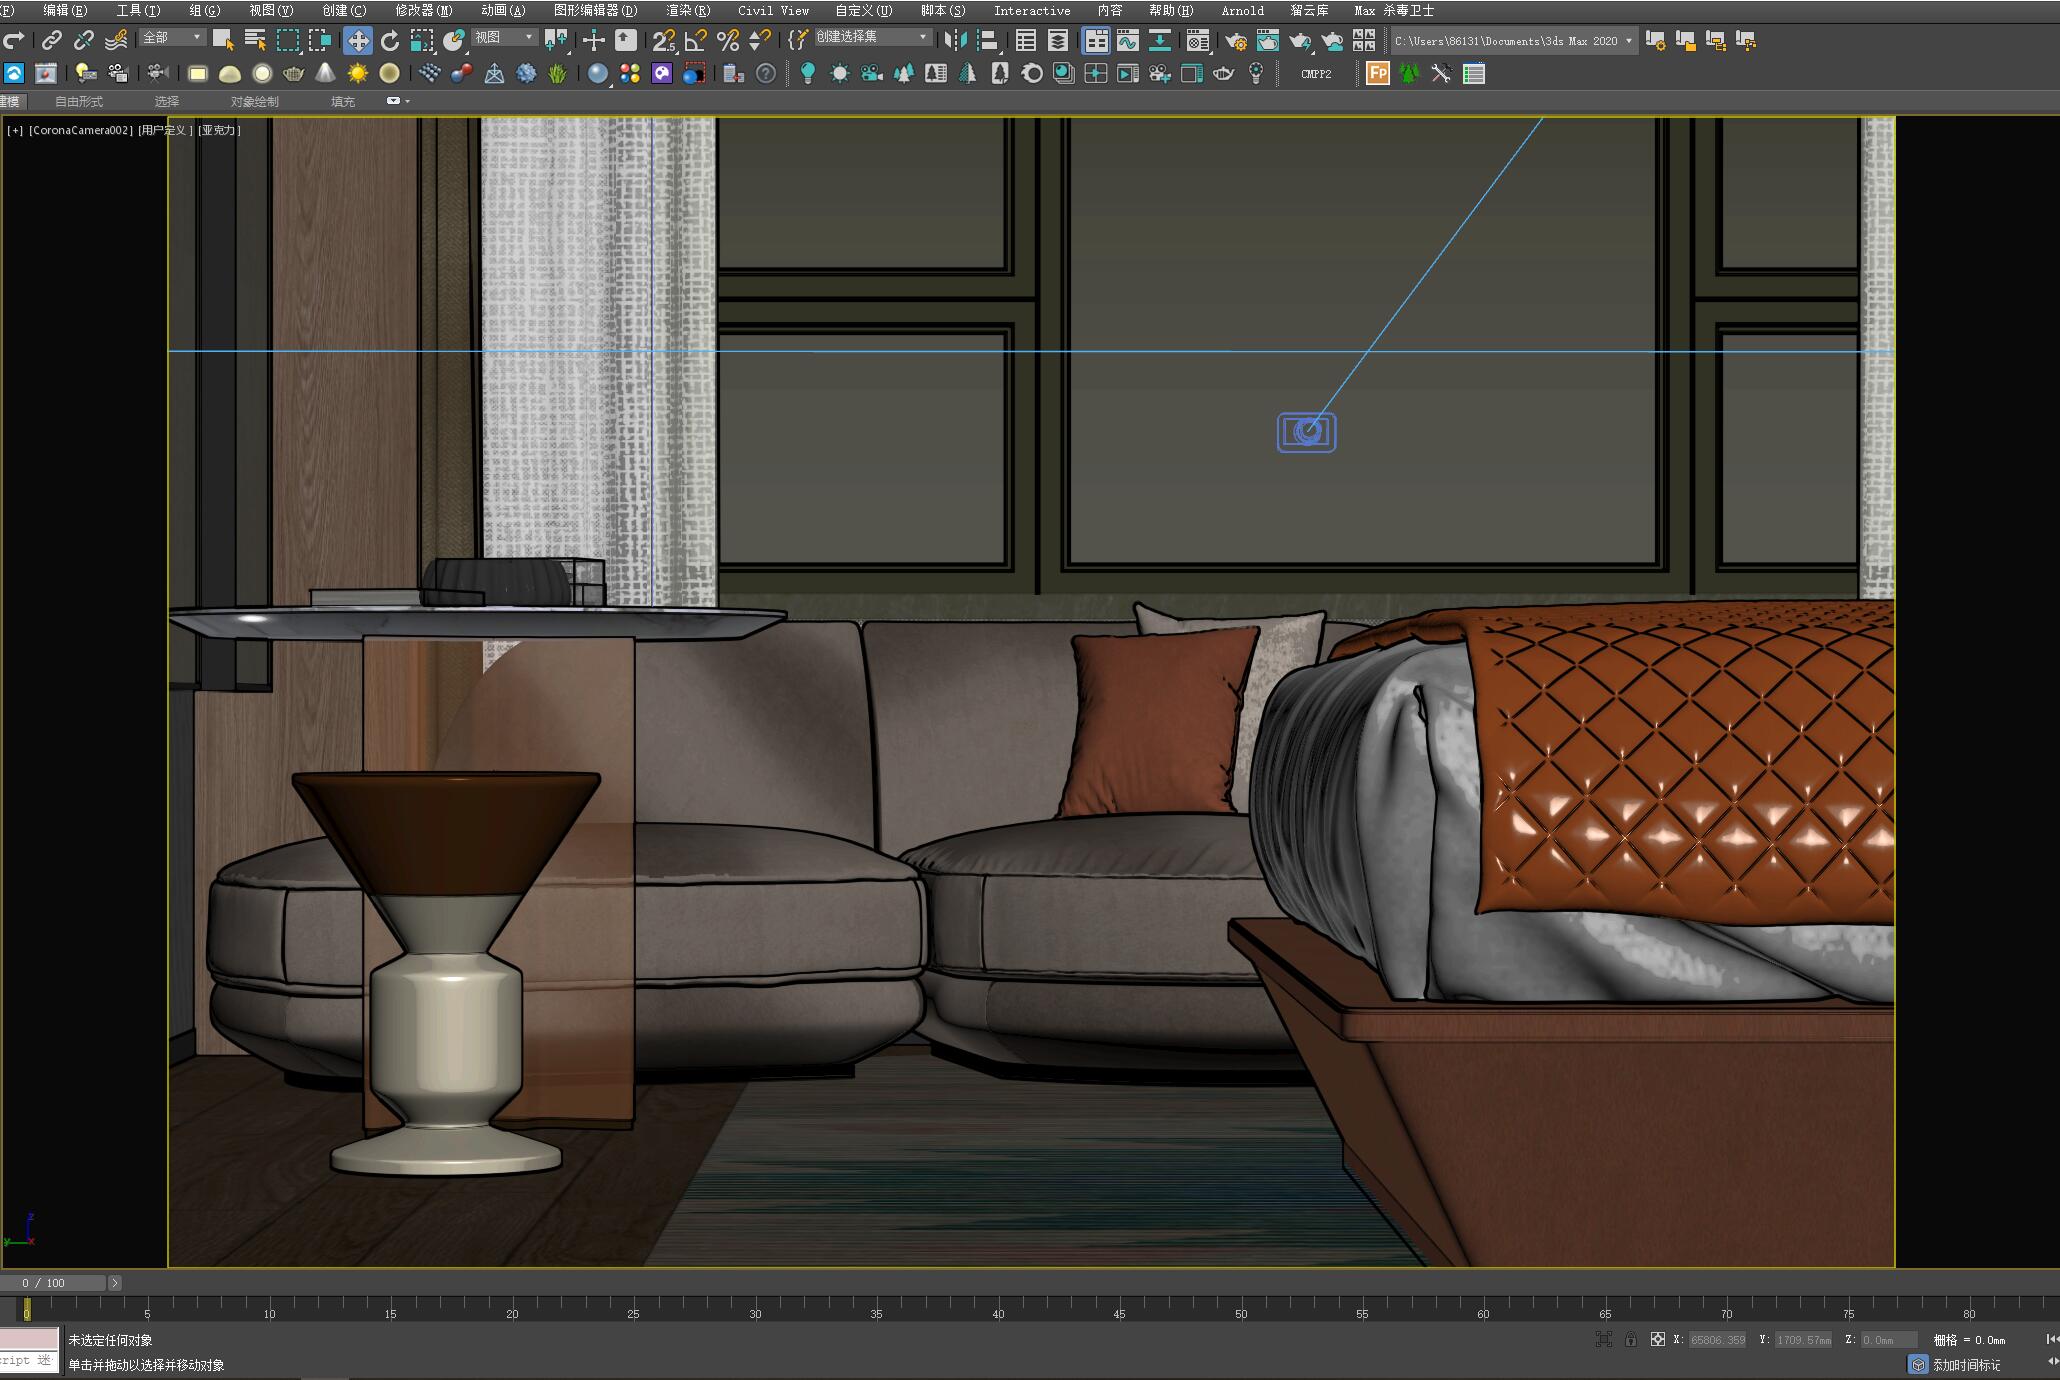The width and height of the screenshot is (2060, 1380).
Task: Toggle the percent snap button
Action: [x=727, y=40]
